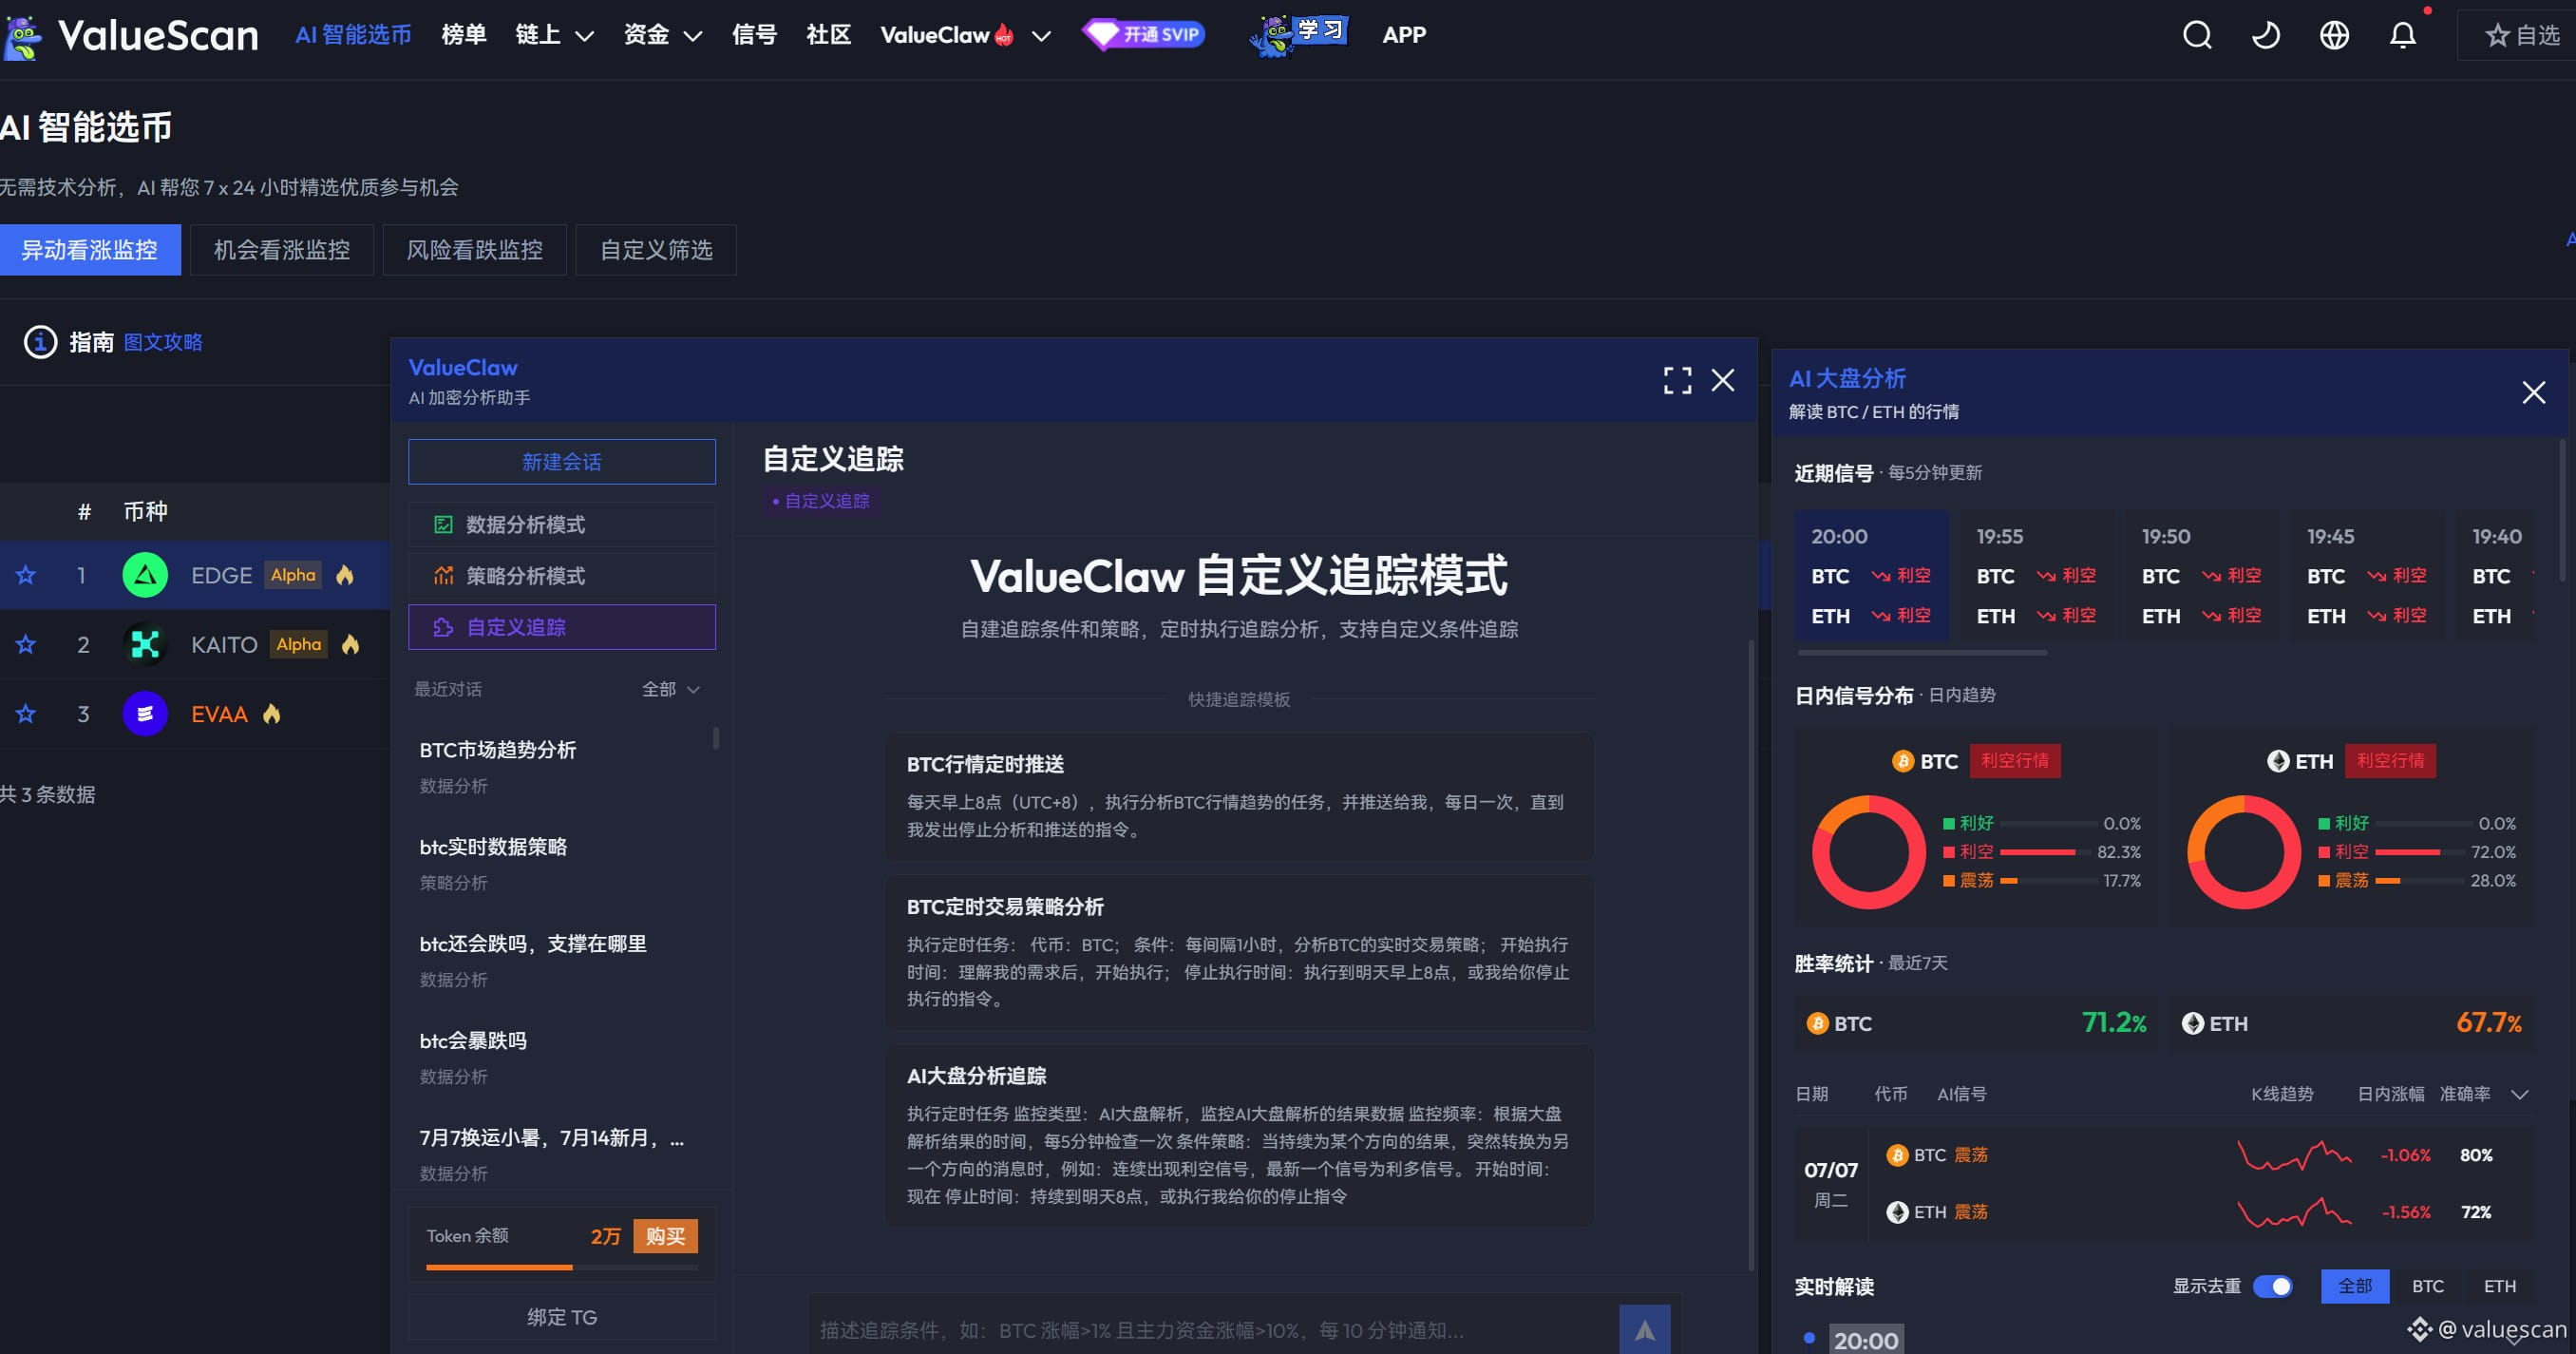2576x1354 pixels.
Task: Click the 近期信号 horizontal scrollbar
Action: [1922, 653]
